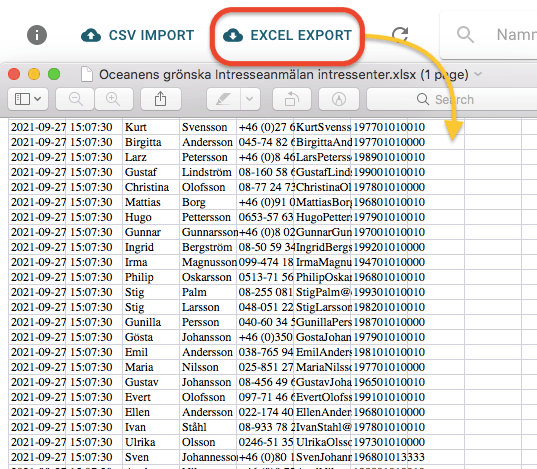Select cell Maria

pos(151,367)
